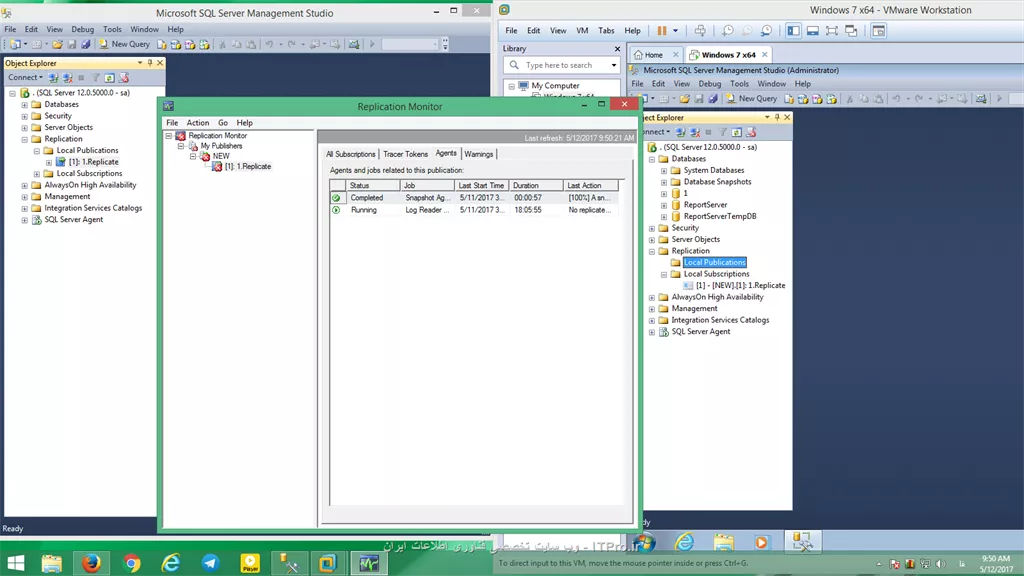This screenshot has width=1024, height=576.
Task: Open Windows Start button on host taskbar
Action: 16,563
